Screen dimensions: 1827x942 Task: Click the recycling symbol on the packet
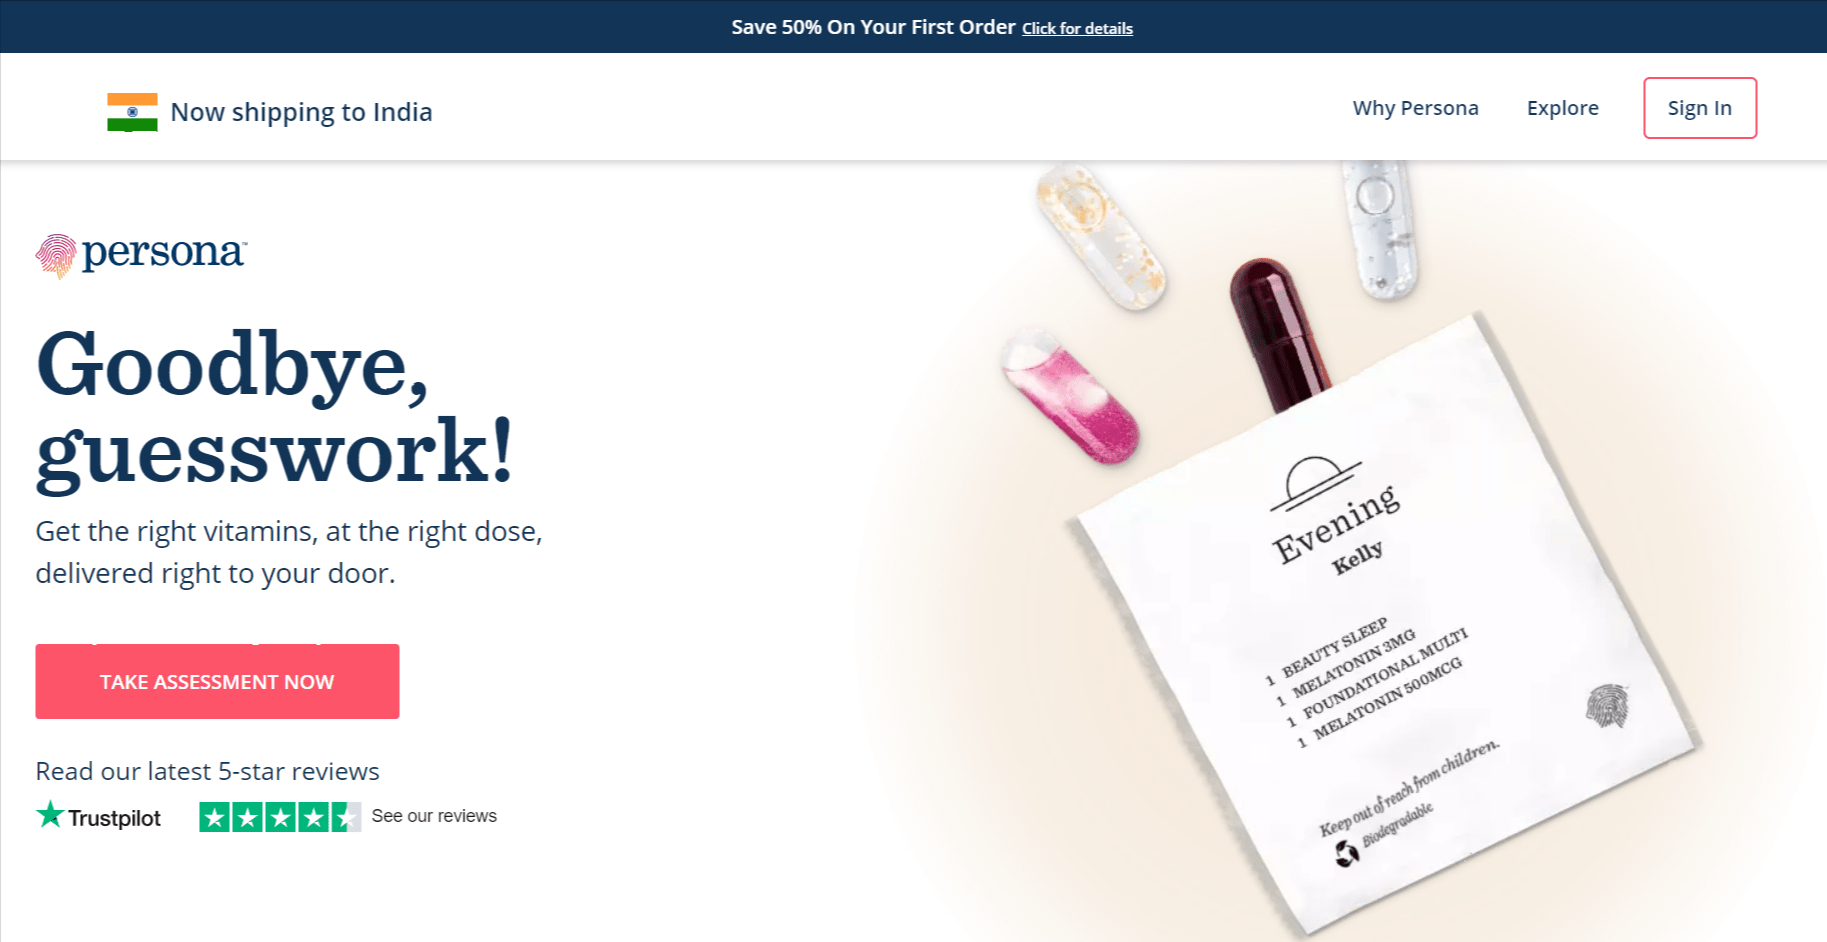(1347, 853)
